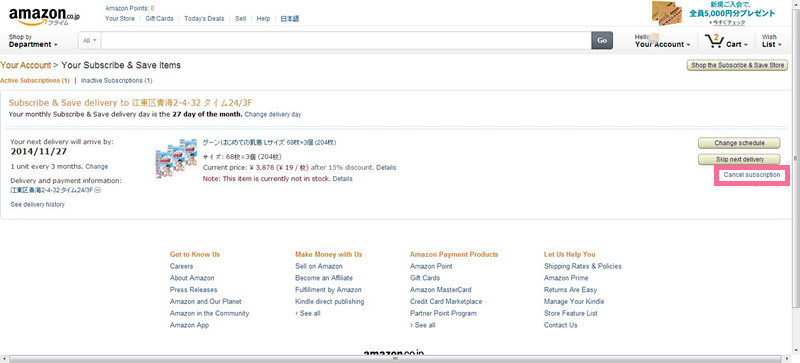
Task: Click inside the search input field
Action: [x=346, y=40]
